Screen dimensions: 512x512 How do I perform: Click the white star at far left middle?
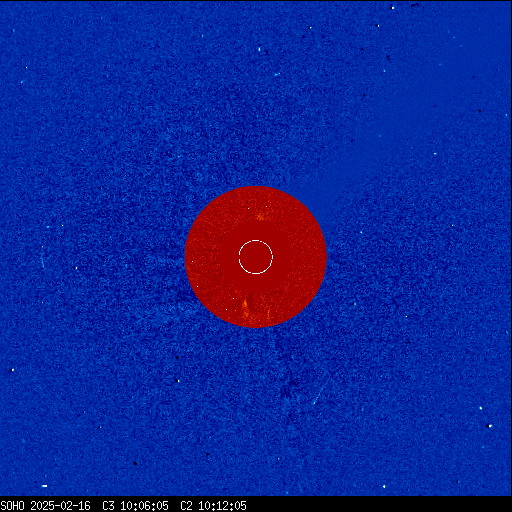point(76,268)
